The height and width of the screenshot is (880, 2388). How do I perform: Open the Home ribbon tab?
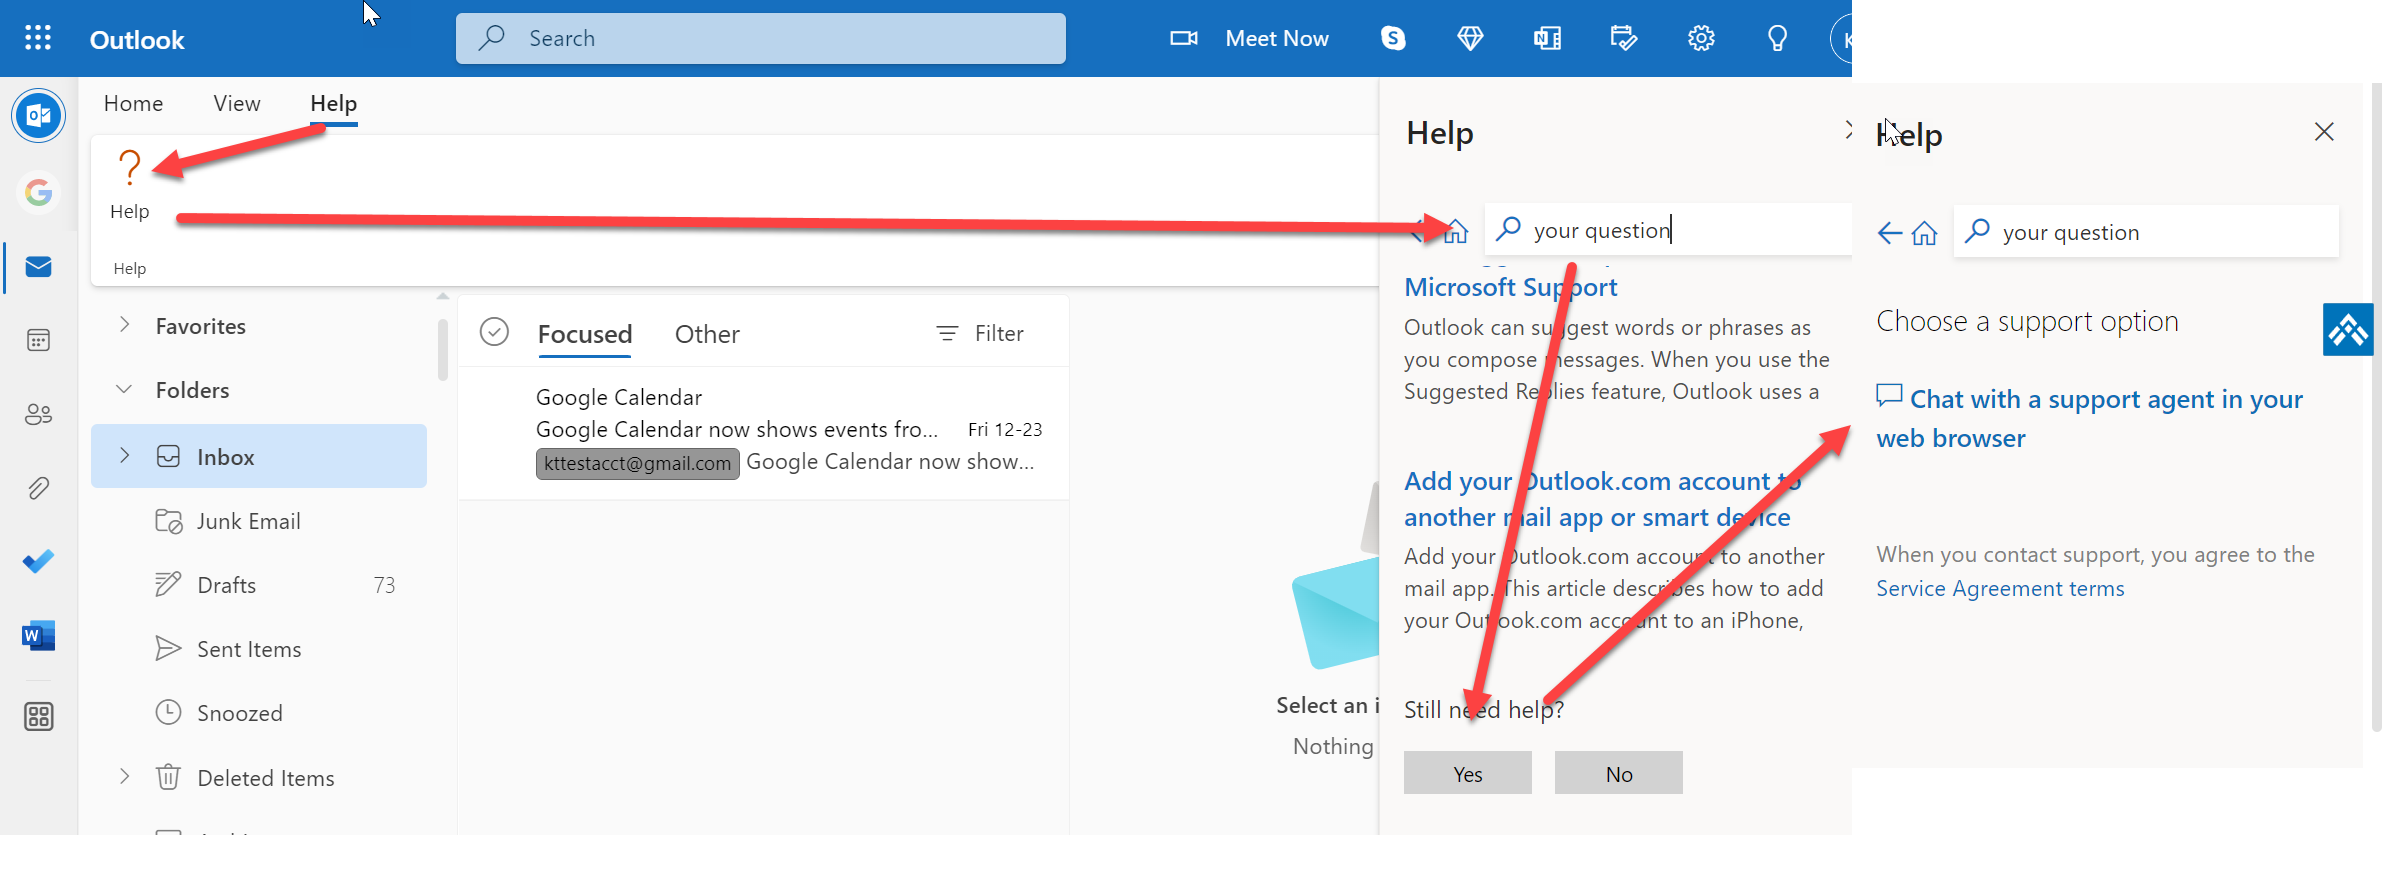pyautogui.click(x=133, y=104)
